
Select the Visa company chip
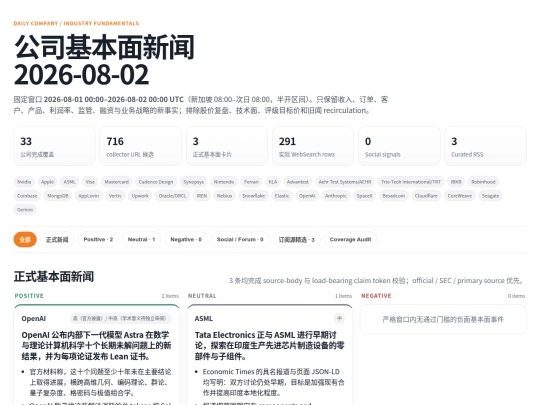tap(90, 182)
